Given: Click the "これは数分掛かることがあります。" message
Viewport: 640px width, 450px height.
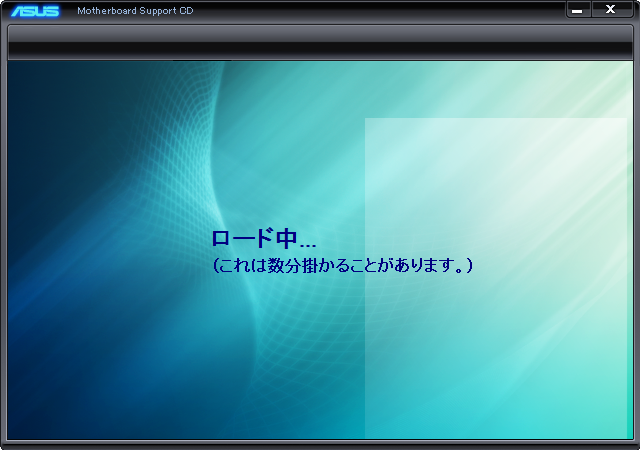Looking at the screenshot, I should coord(342,266).
